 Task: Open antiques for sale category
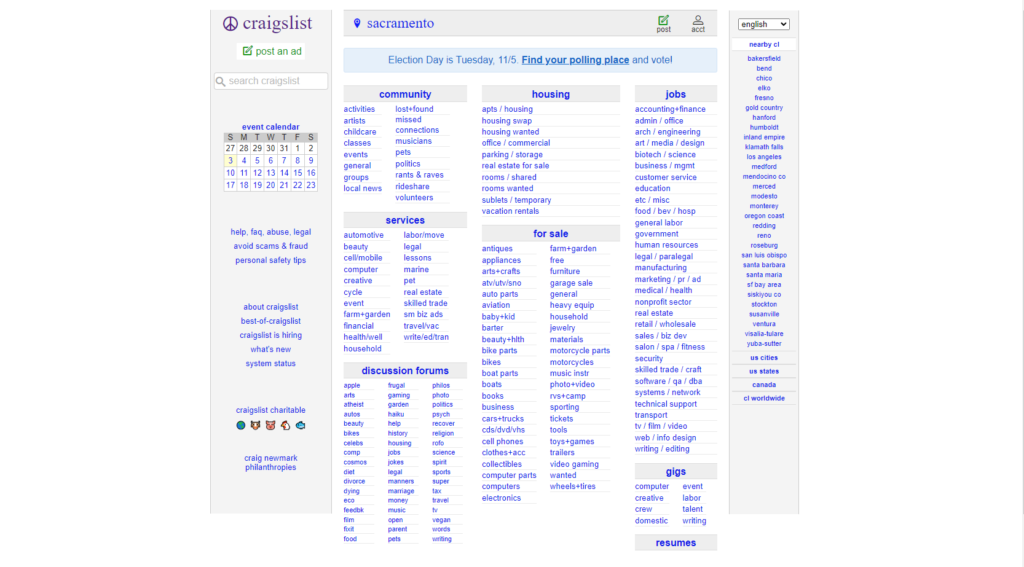click(497, 249)
